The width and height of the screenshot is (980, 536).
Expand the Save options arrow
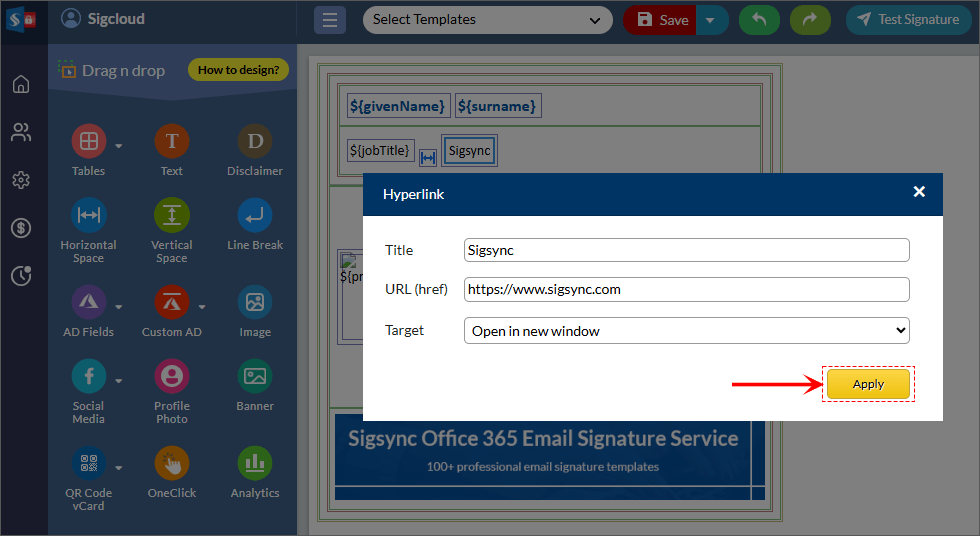[711, 20]
